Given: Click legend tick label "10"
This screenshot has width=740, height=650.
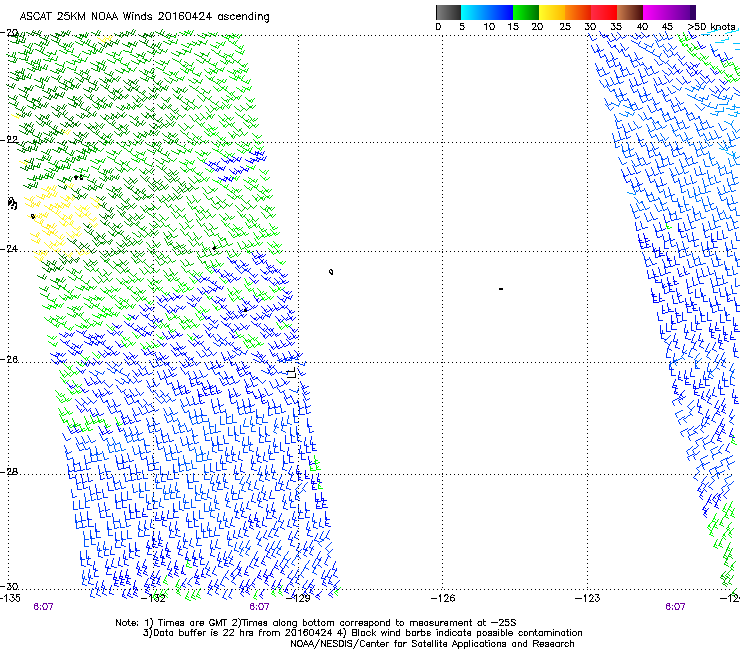Looking at the screenshot, I should click(x=489, y=27).
